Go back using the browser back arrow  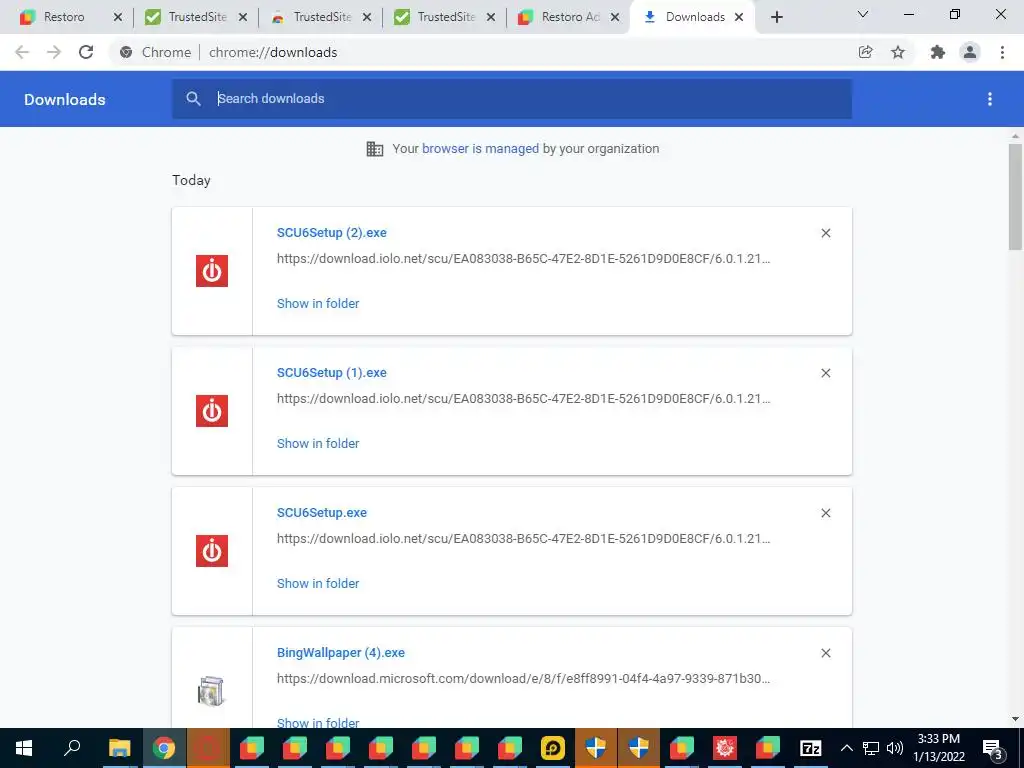point(22,52)
